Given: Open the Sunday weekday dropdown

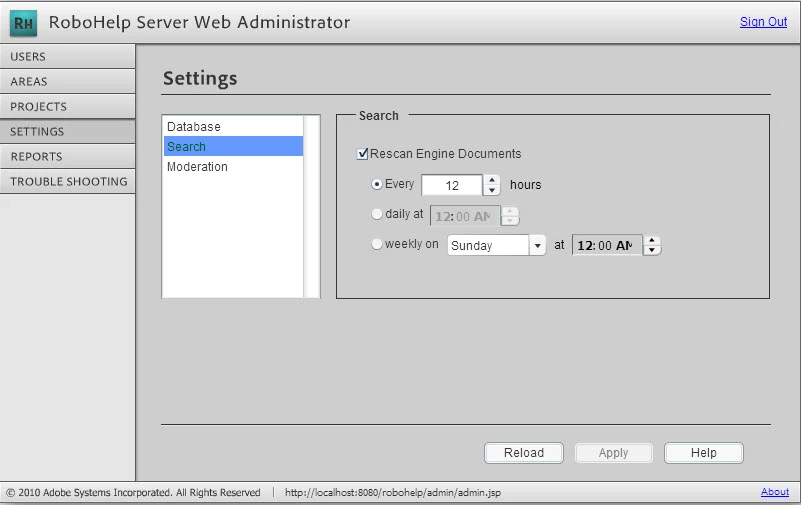Looking at the screenshot, I should [x=496, y=246].
